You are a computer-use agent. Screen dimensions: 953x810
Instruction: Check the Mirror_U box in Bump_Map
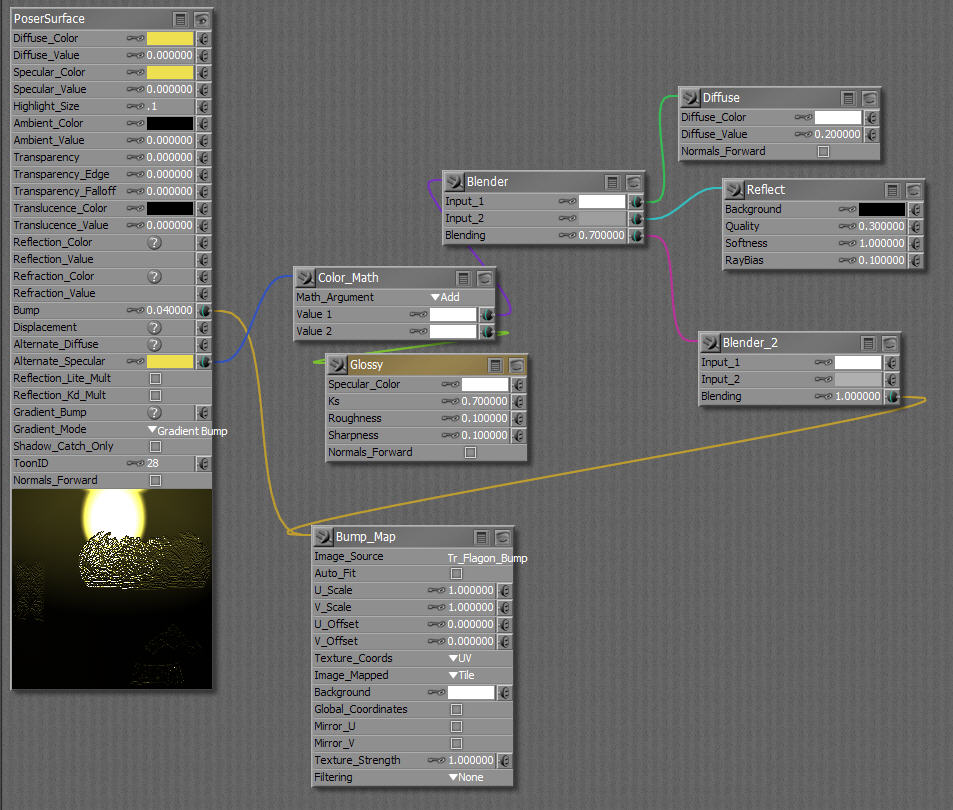(457, 726)
